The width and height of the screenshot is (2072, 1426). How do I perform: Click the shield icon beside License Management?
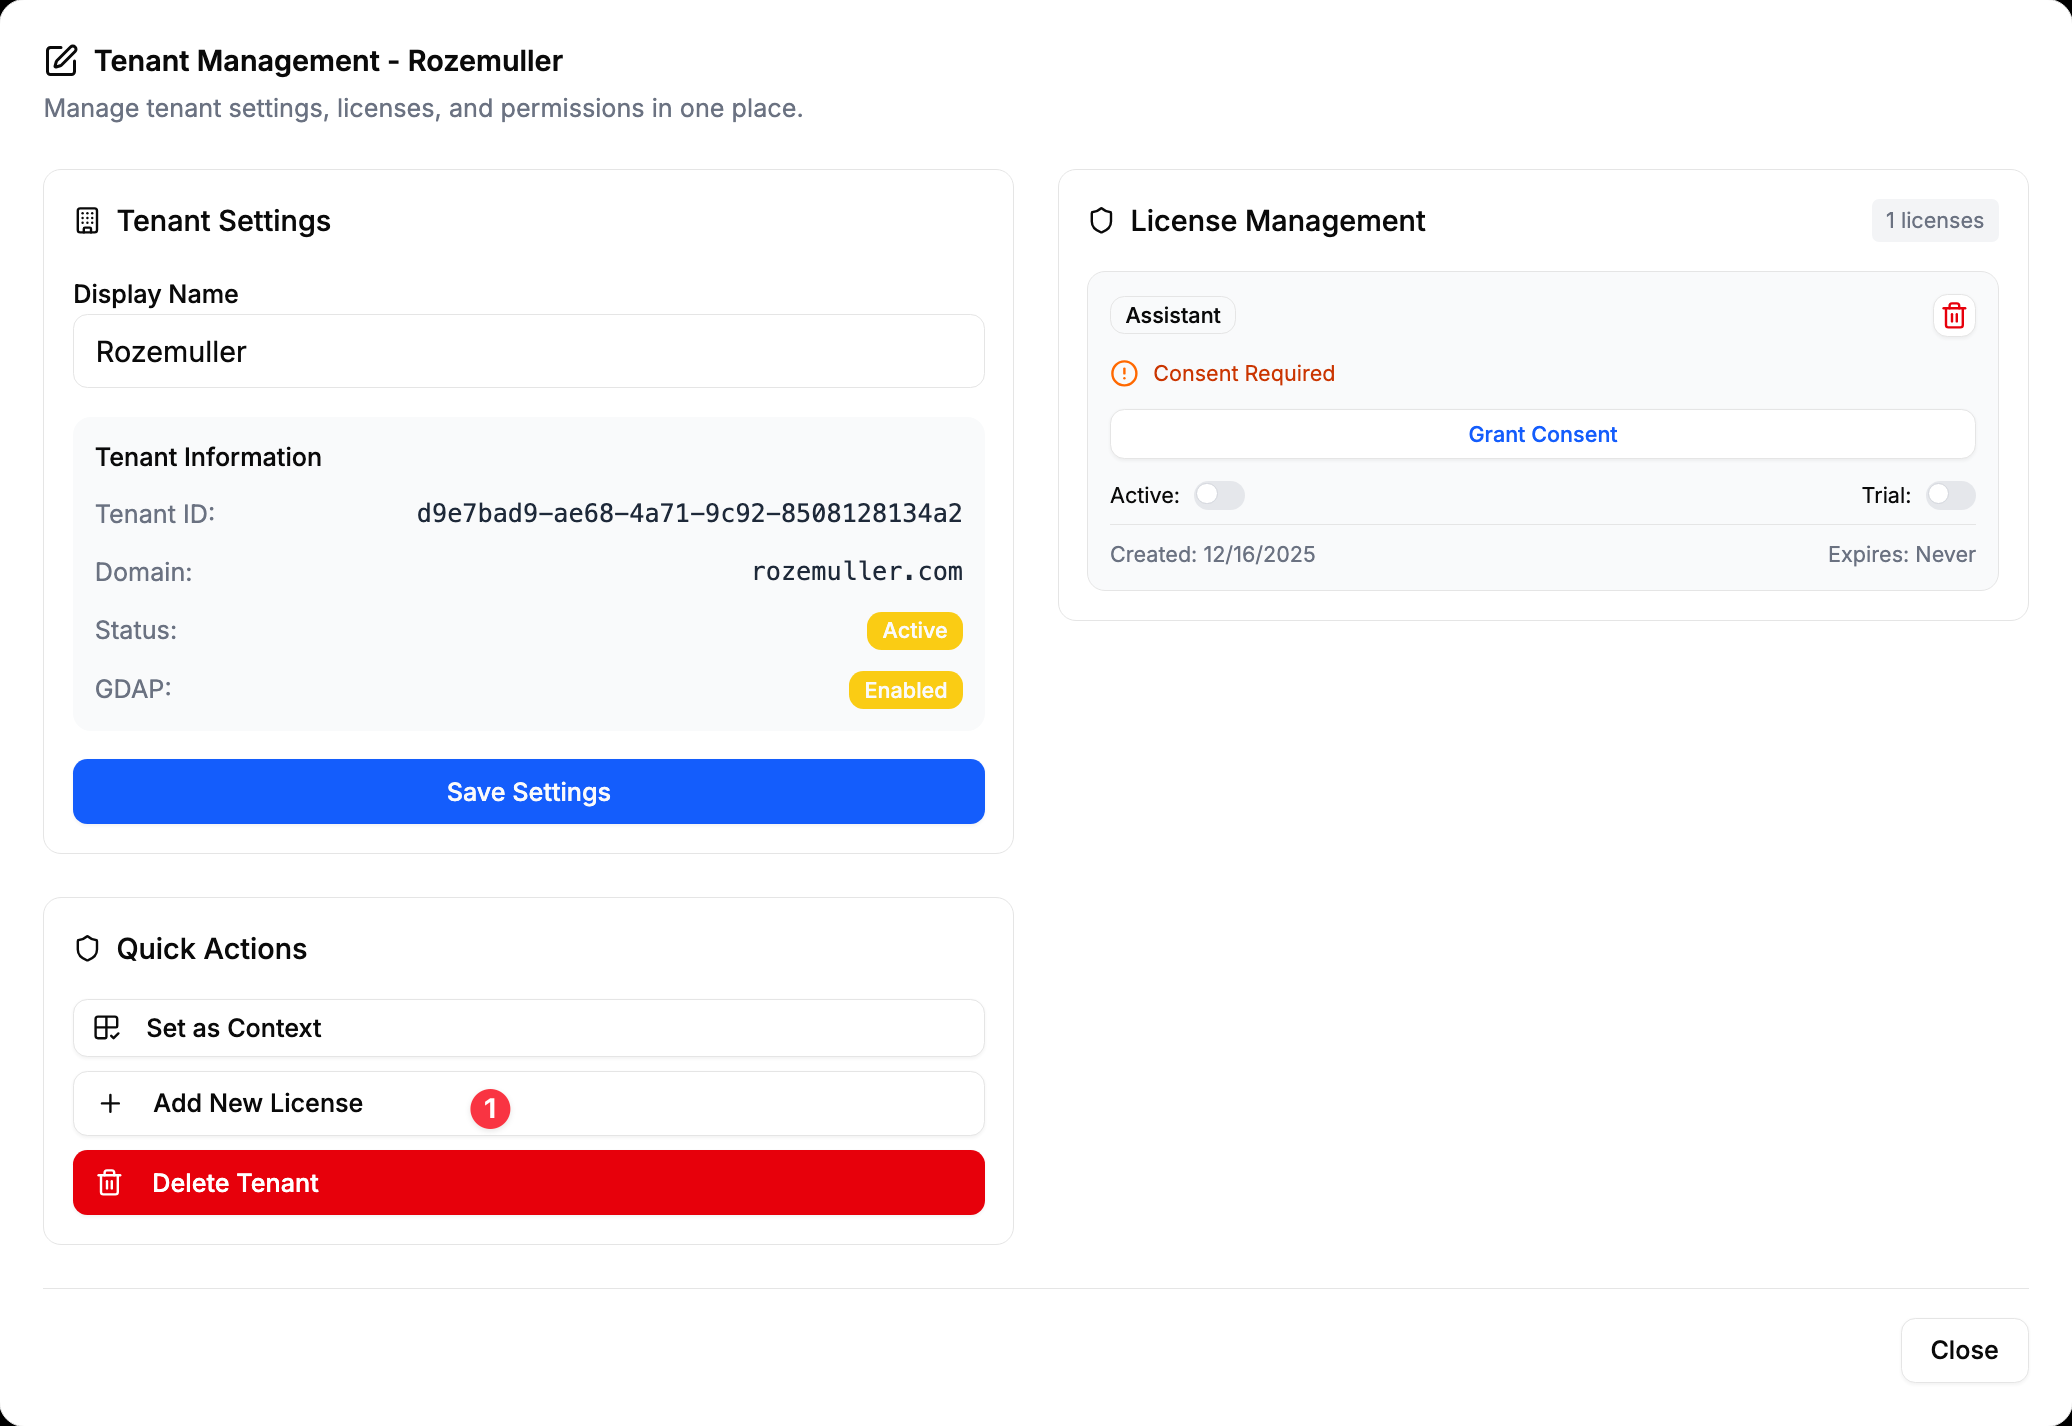point(1101,221)
